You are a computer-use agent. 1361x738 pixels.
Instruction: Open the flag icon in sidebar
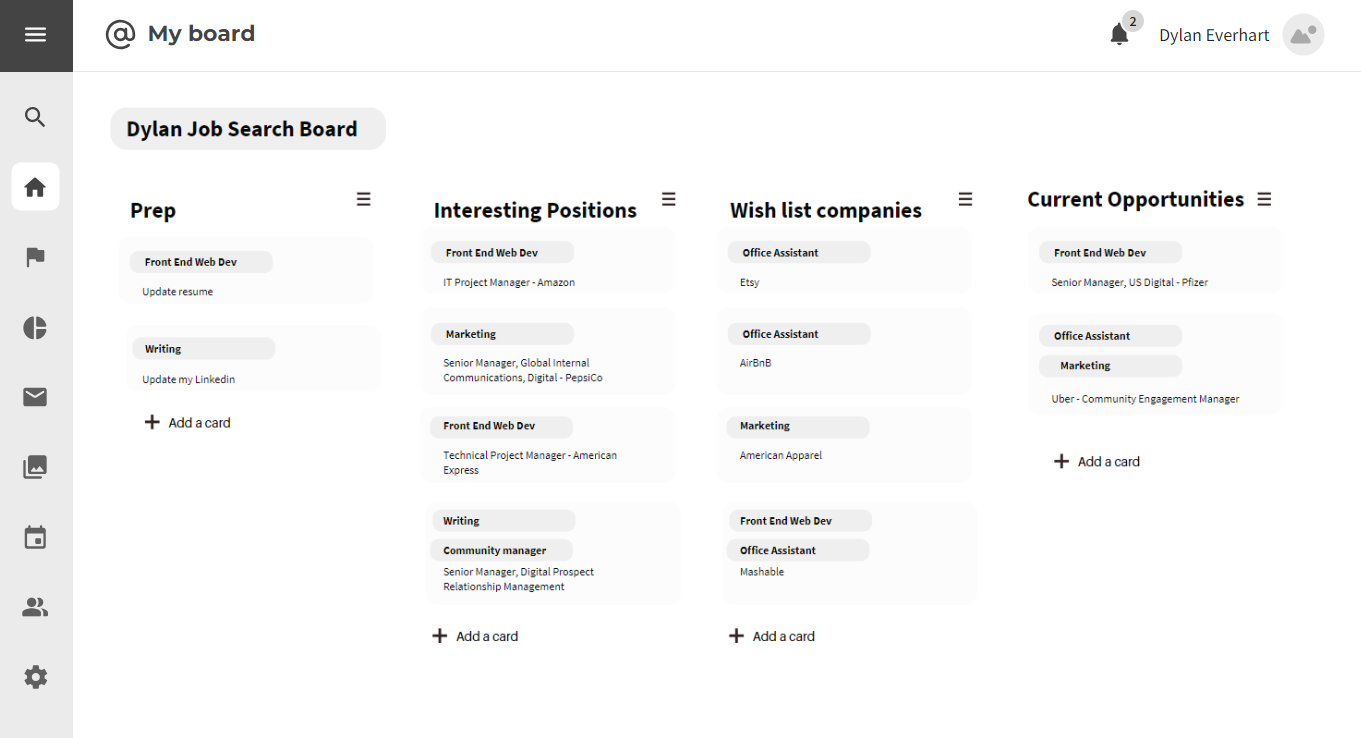pyautogui.click(x=35, y=257)
